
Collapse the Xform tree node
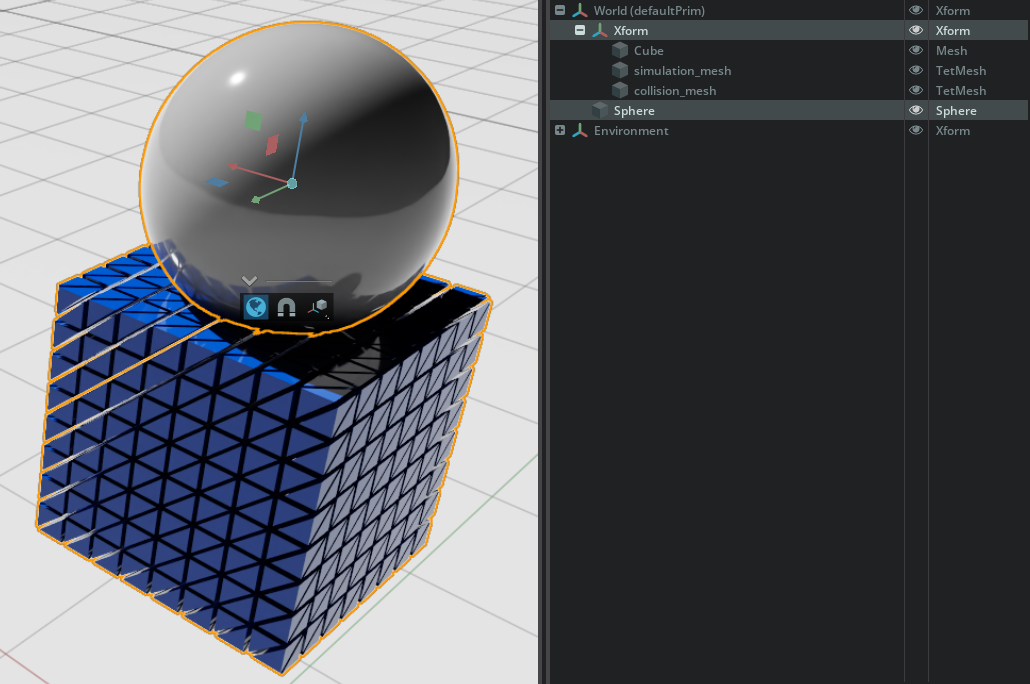point(580,31)
